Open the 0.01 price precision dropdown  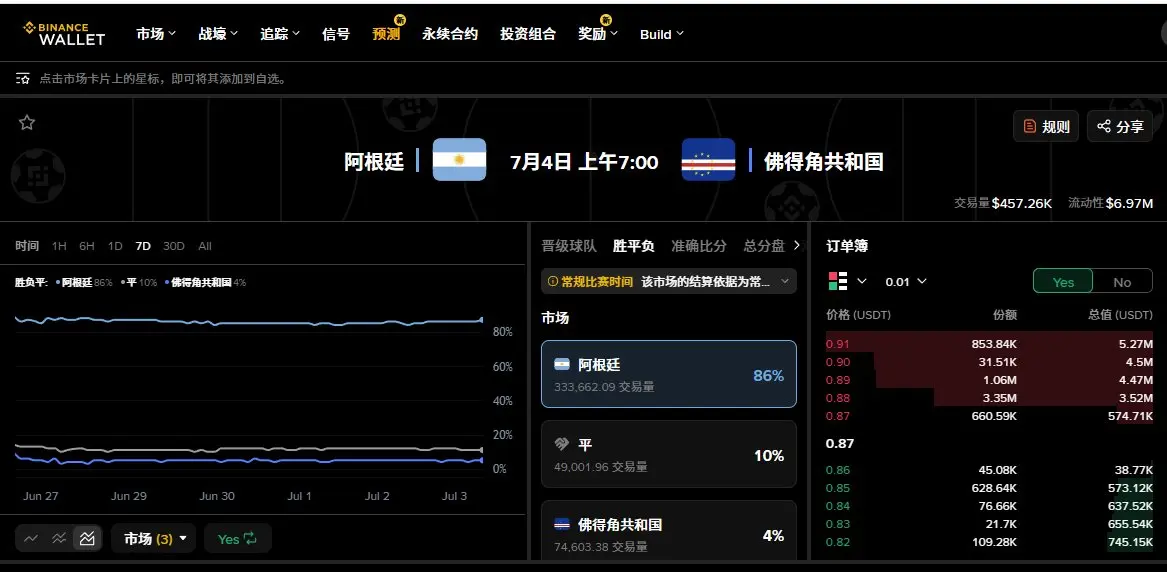(x=906, y=281)
